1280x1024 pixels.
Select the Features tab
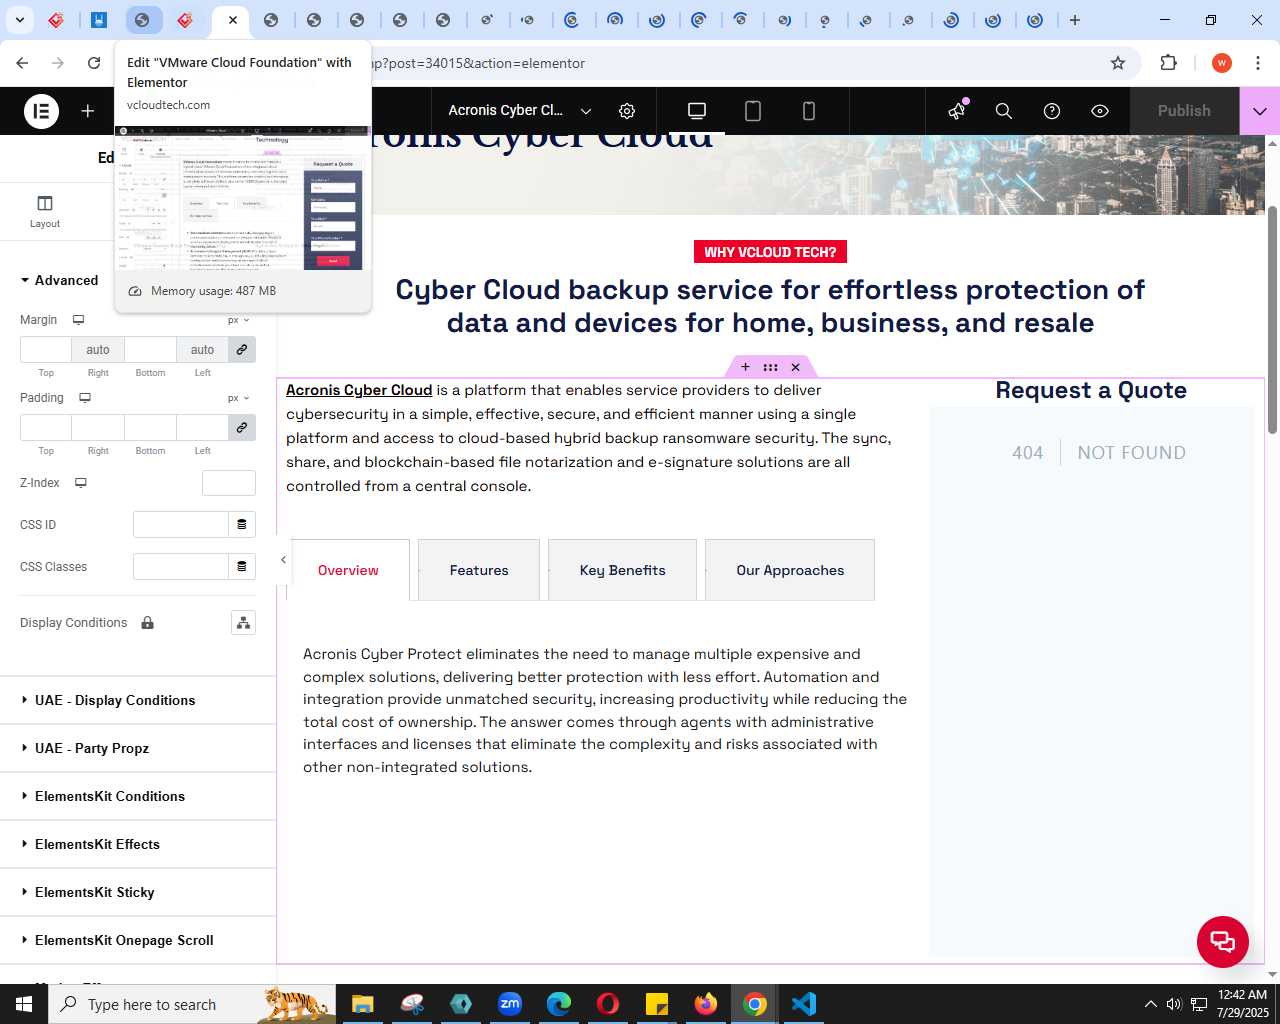coord(479,570)
